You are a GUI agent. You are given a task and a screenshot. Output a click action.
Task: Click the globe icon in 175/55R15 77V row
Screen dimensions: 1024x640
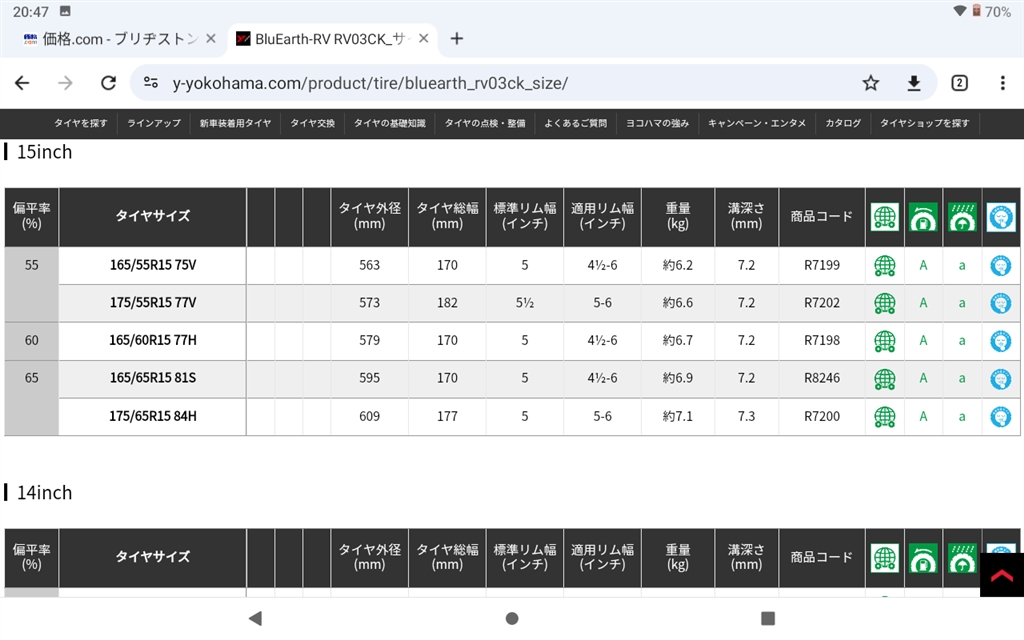pyautogui.click(x=885, y=303)
